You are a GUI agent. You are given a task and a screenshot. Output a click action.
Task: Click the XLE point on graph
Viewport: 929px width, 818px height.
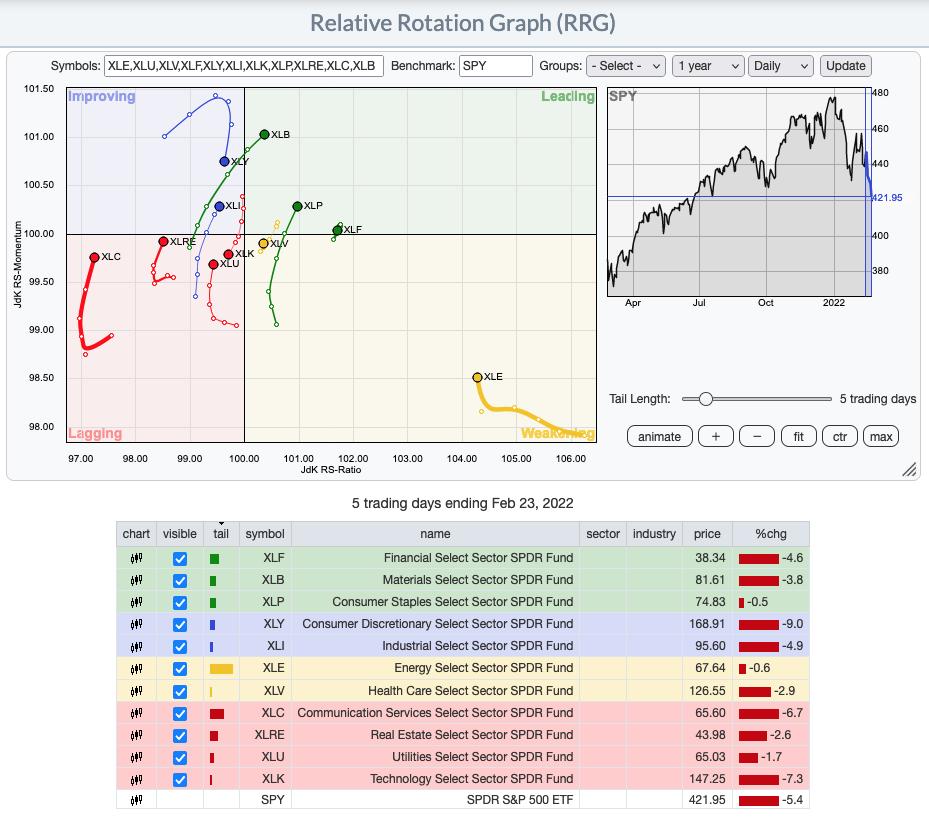[478, 377]
